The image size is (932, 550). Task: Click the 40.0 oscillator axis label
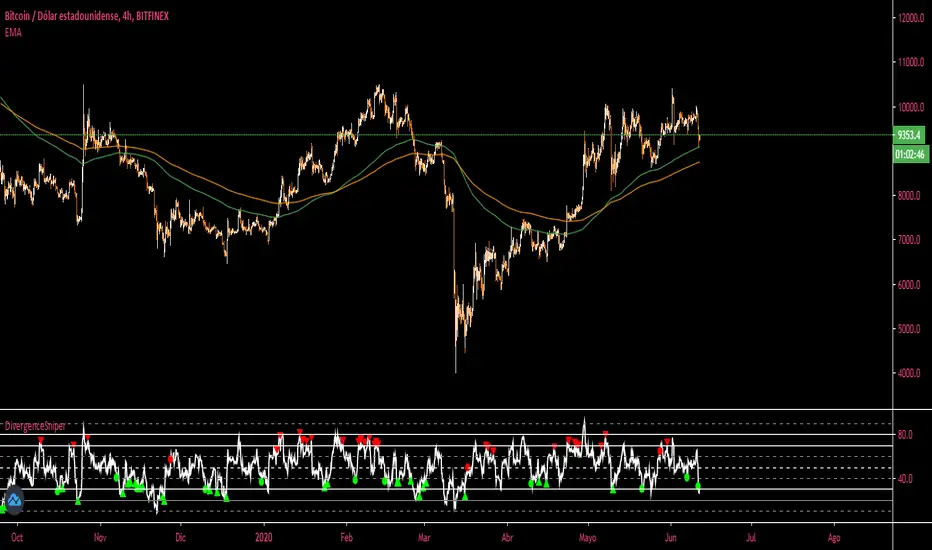905,479
